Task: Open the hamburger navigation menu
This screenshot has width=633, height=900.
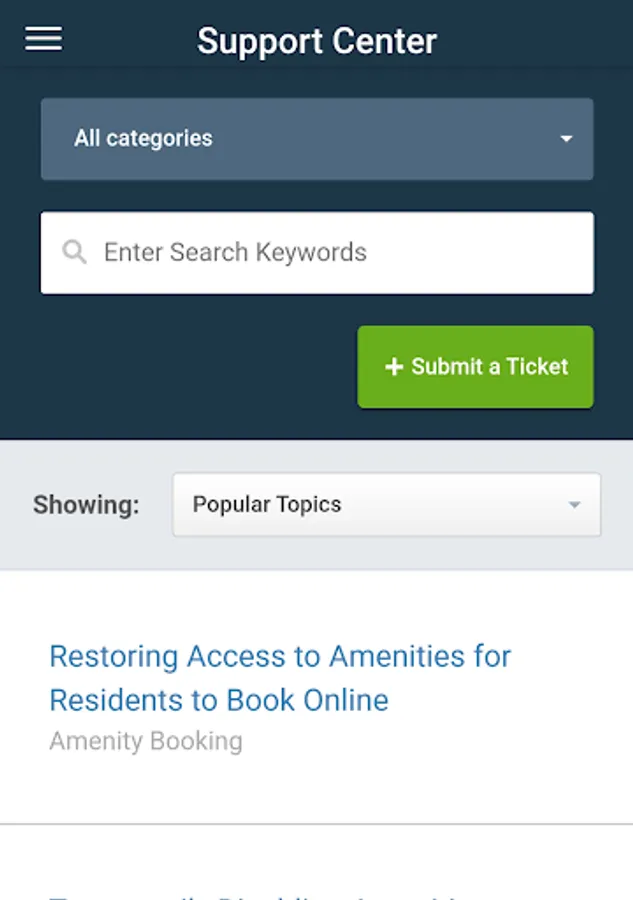Action: [42, 39]
